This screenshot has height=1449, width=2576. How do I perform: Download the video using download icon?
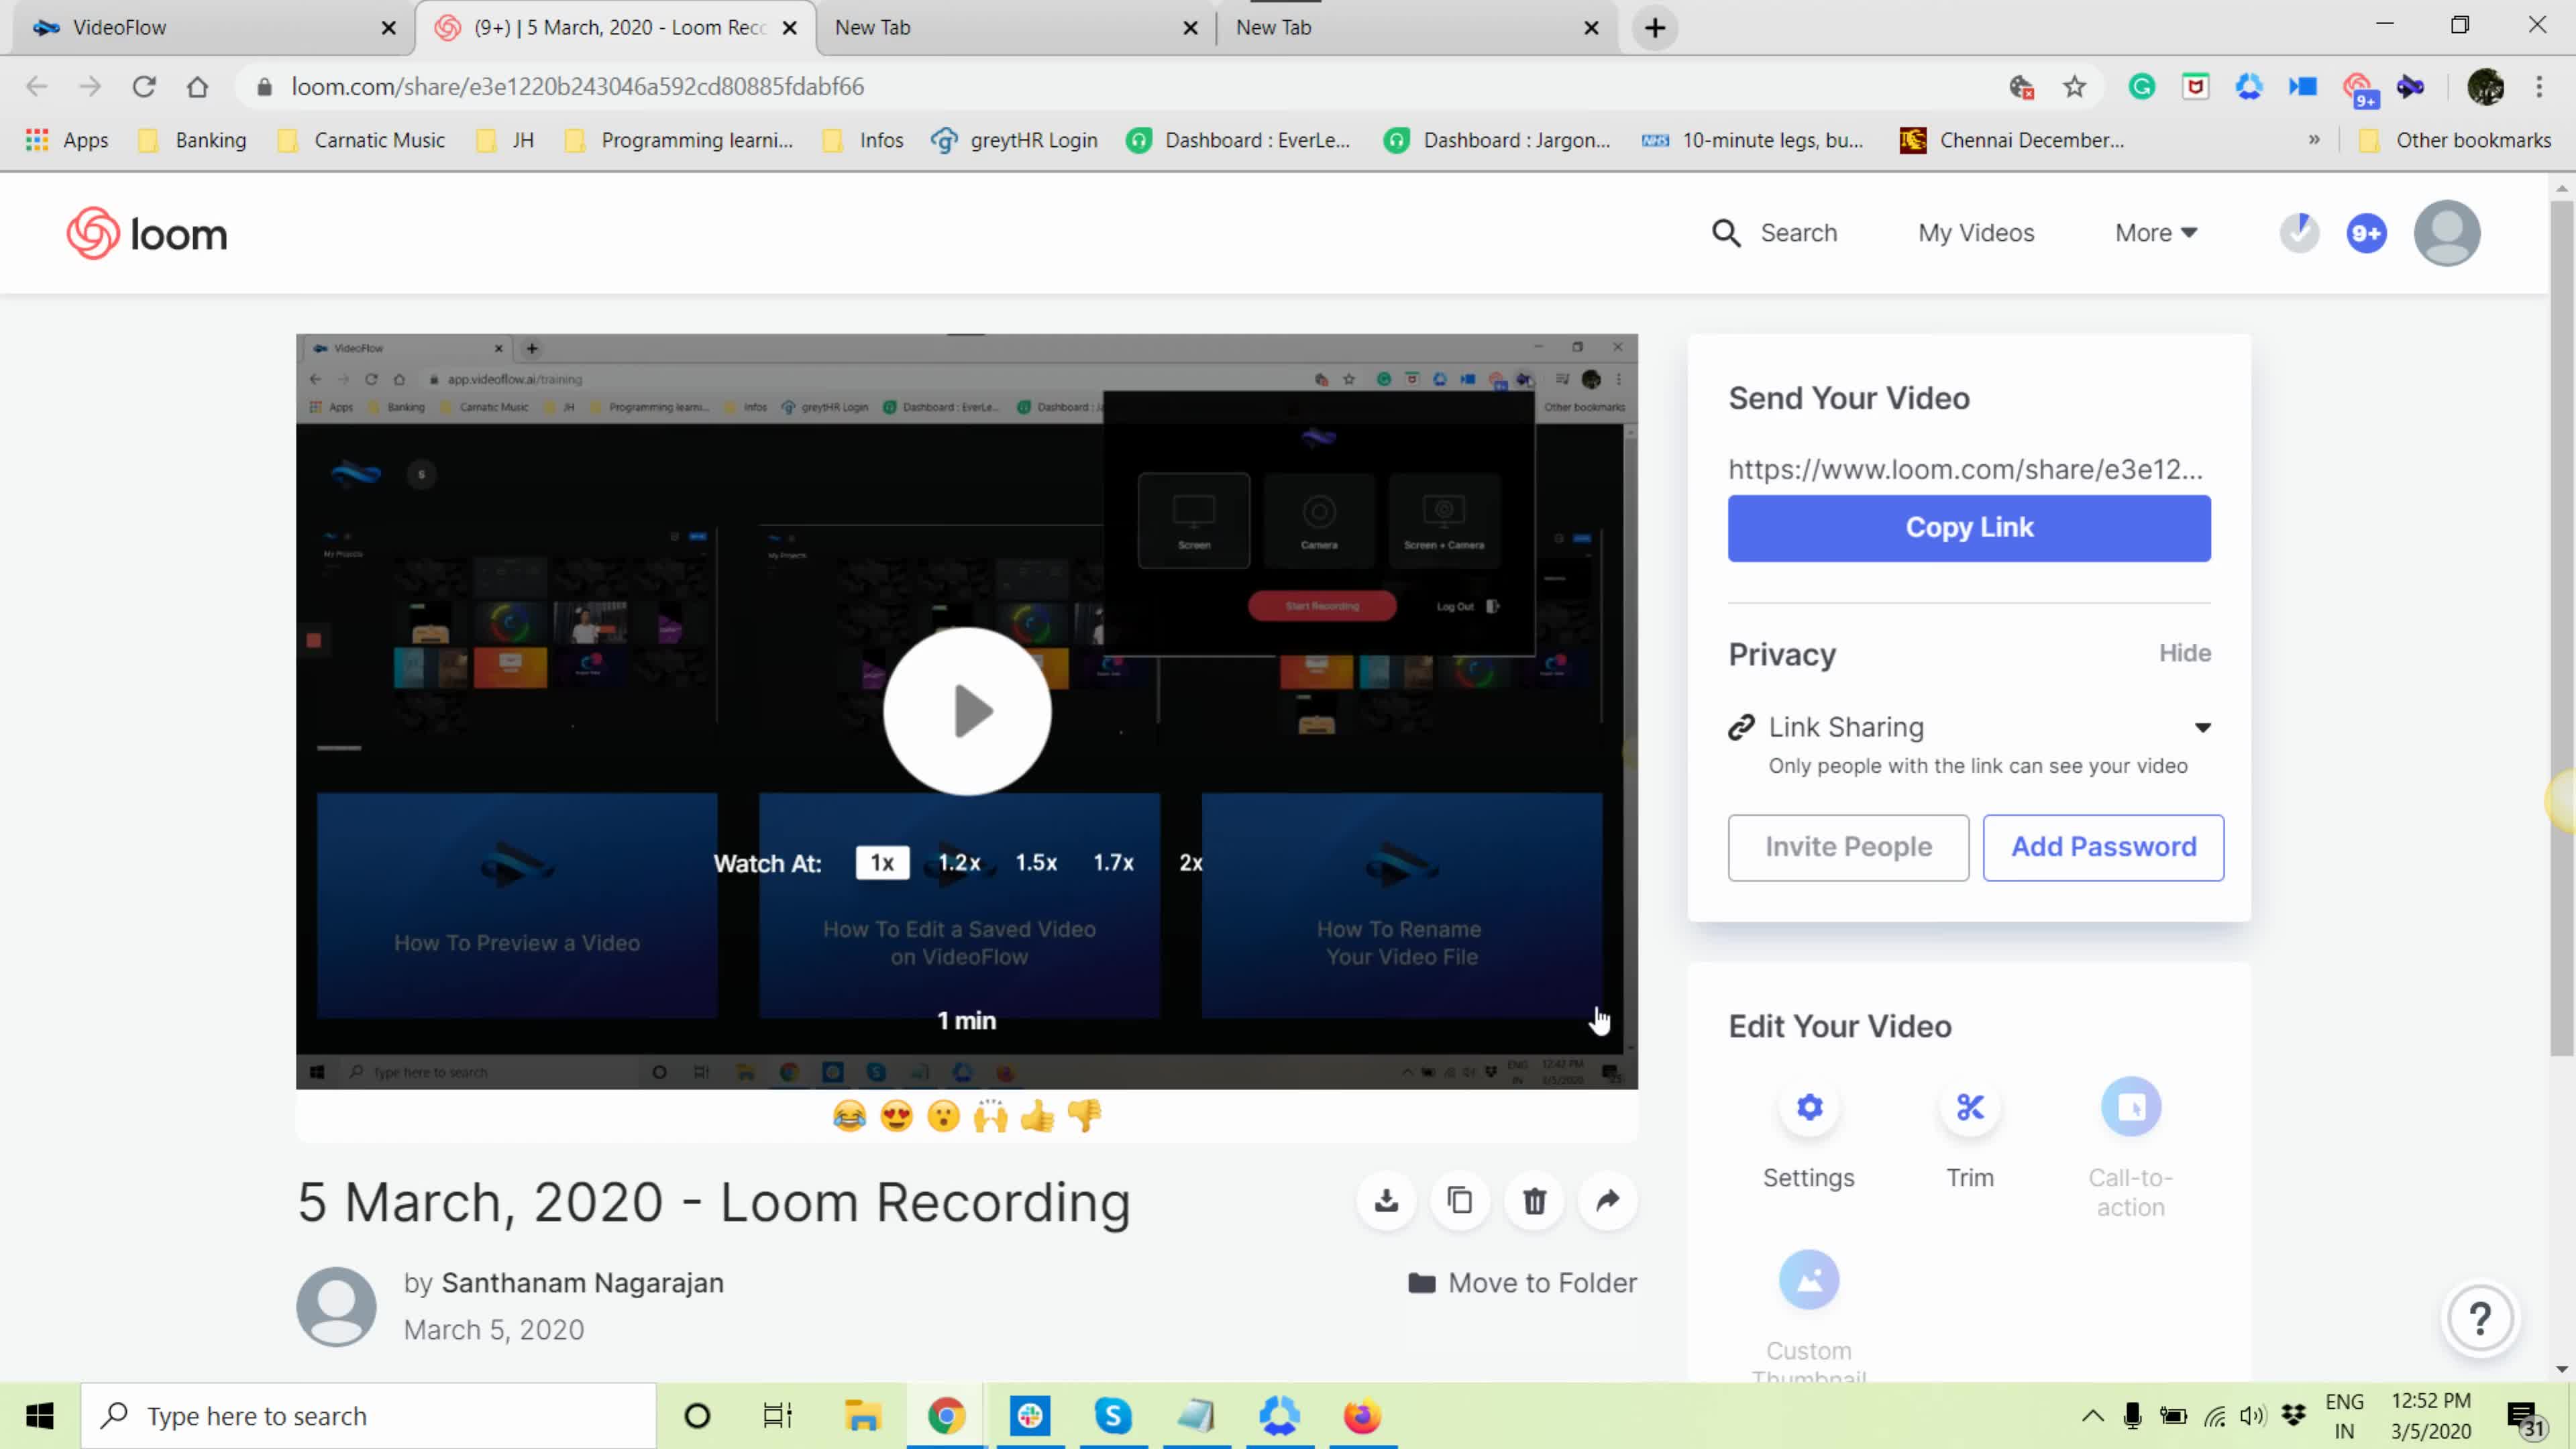pos(1386,1200)
